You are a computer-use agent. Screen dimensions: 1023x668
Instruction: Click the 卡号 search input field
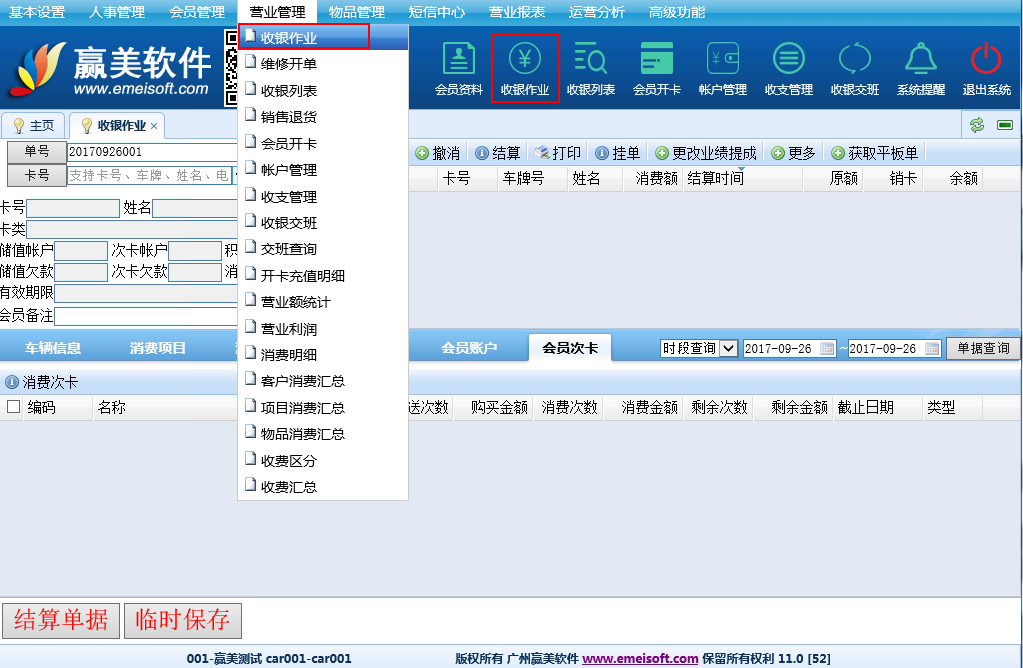point(148,175)
